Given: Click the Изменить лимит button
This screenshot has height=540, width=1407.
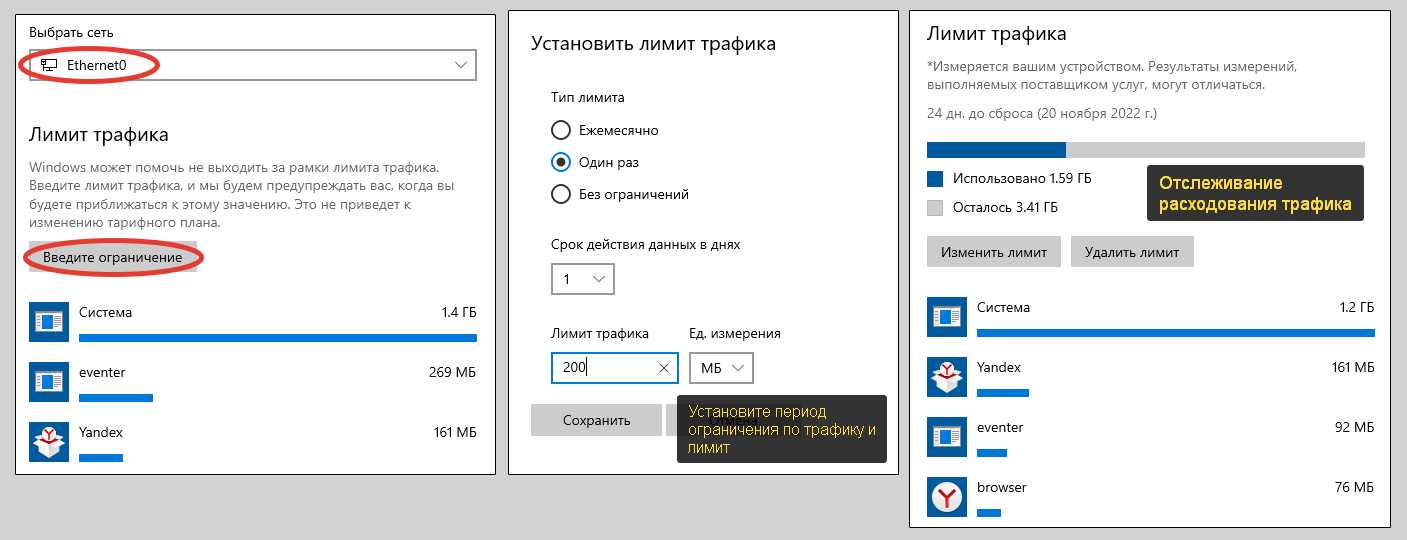Looking at the screenshot, I should tap(993, 252).
